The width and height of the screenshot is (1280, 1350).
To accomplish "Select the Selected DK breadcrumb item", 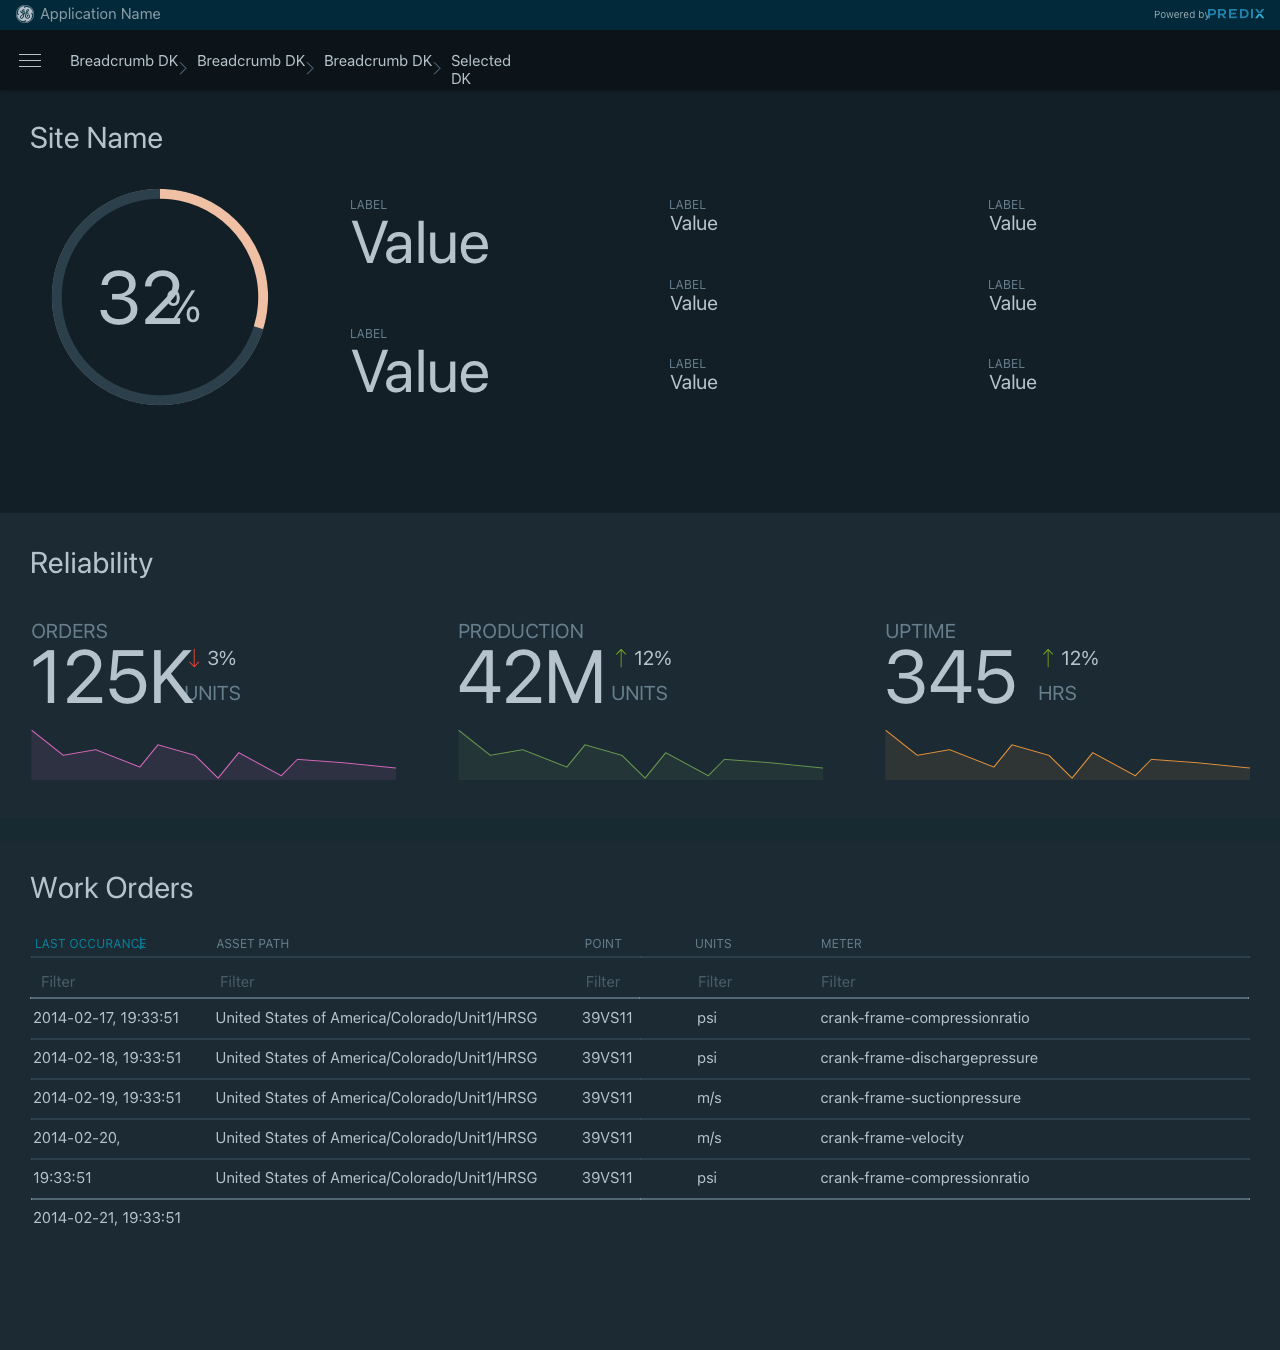I will point(480,69).
